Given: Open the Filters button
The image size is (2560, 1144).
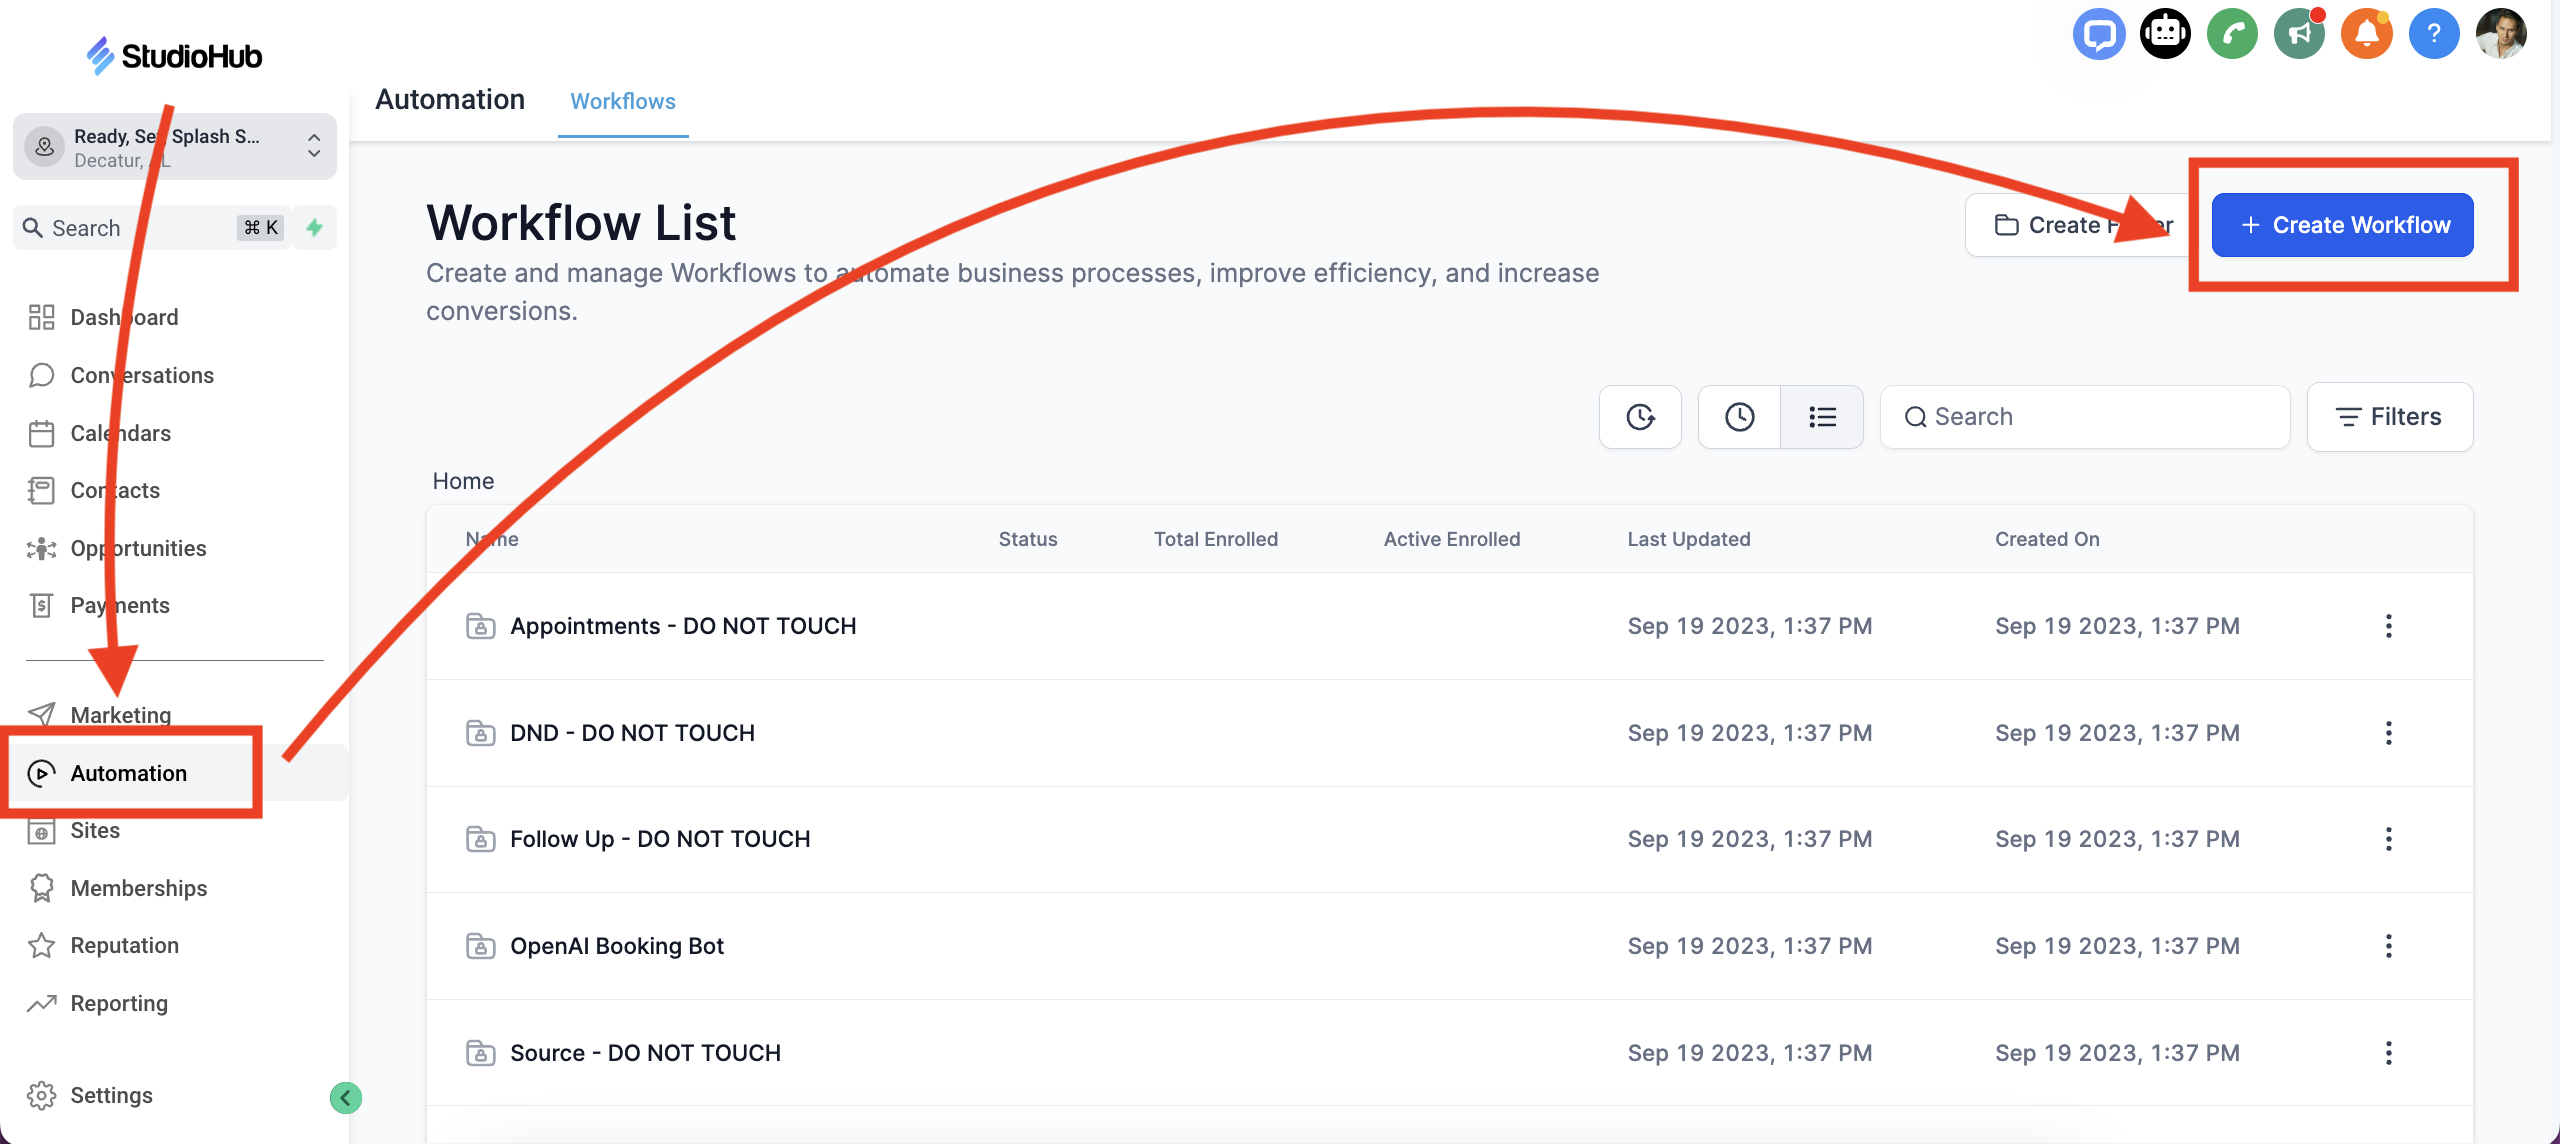Looking at the screenshot, I should coord(2389,417).
